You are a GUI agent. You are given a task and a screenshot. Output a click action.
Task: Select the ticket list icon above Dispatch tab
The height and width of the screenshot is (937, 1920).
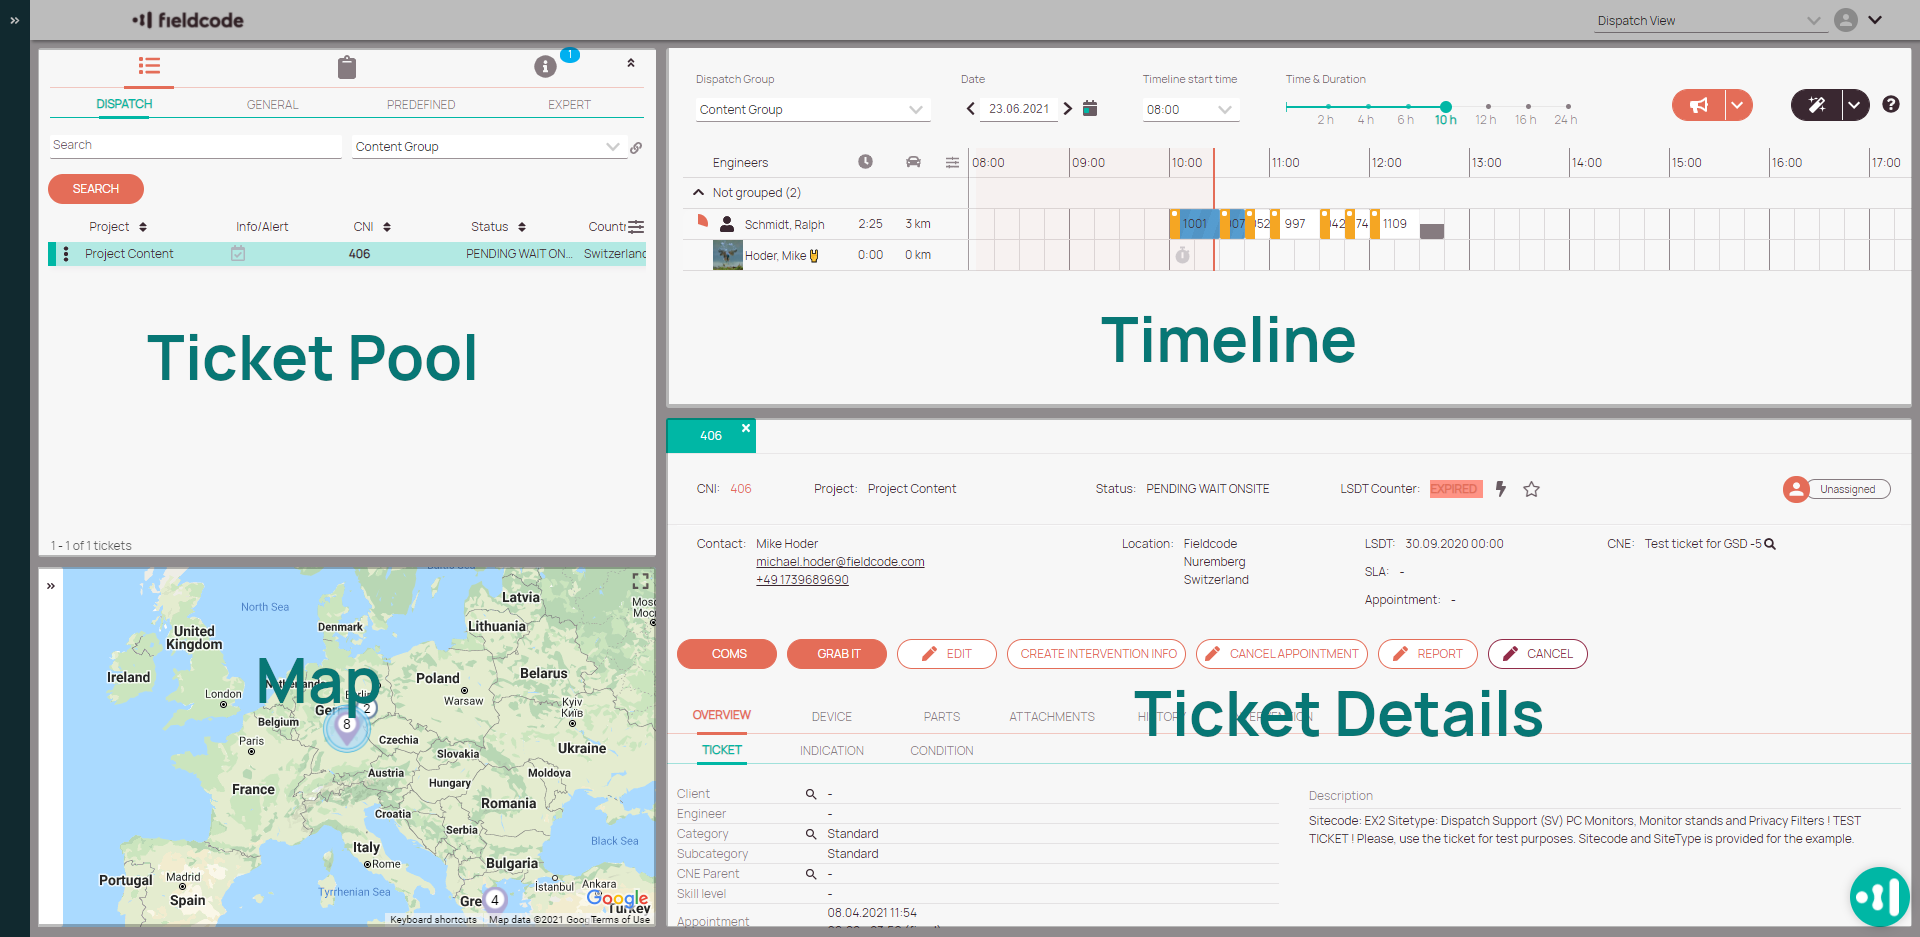click(x=149, y=67)
